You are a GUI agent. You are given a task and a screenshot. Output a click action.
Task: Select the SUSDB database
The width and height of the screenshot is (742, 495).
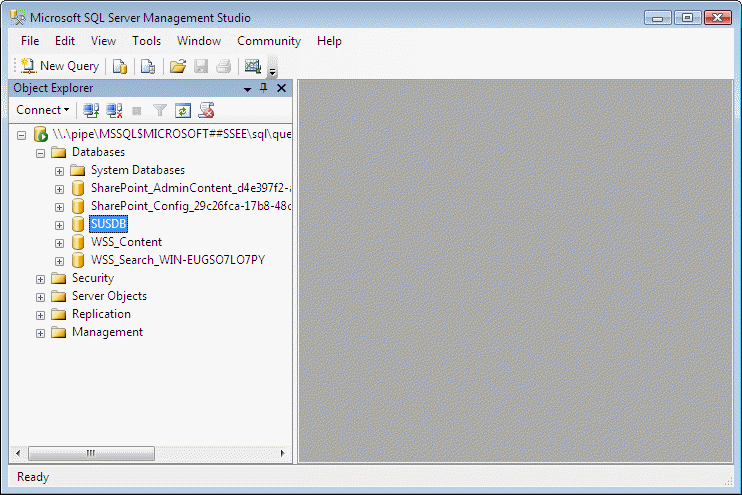point(108,224)
